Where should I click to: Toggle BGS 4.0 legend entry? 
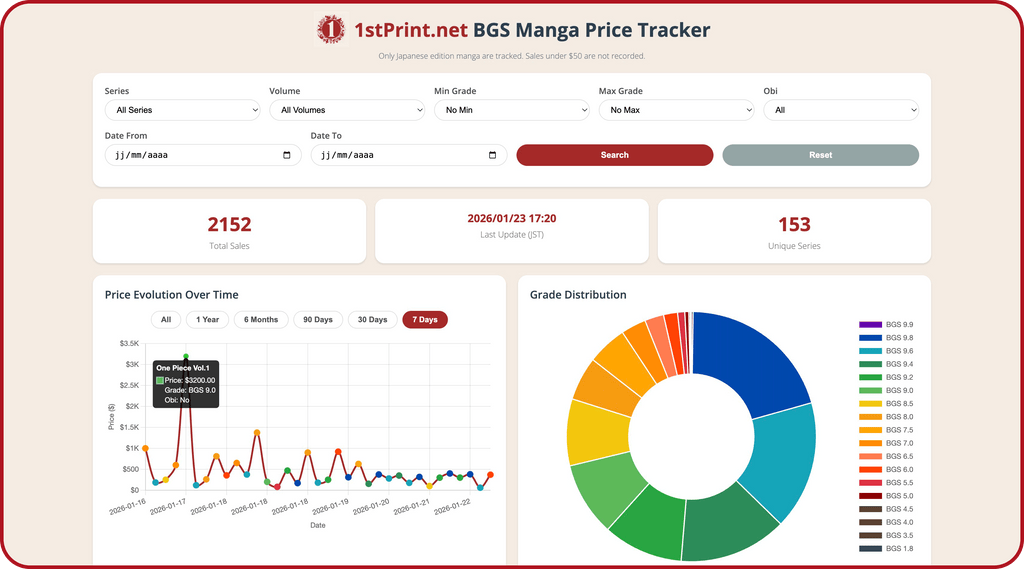click(x=886, y=522)
